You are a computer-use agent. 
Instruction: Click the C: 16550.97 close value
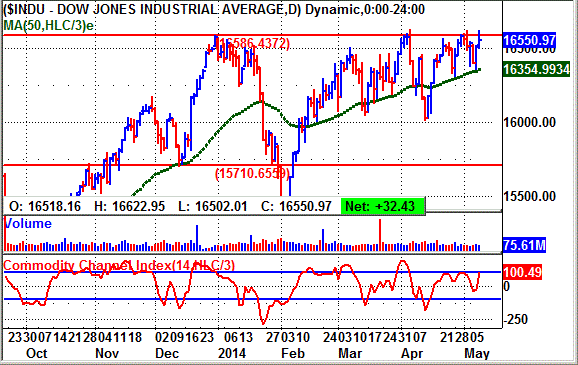[x=296, y=206]
